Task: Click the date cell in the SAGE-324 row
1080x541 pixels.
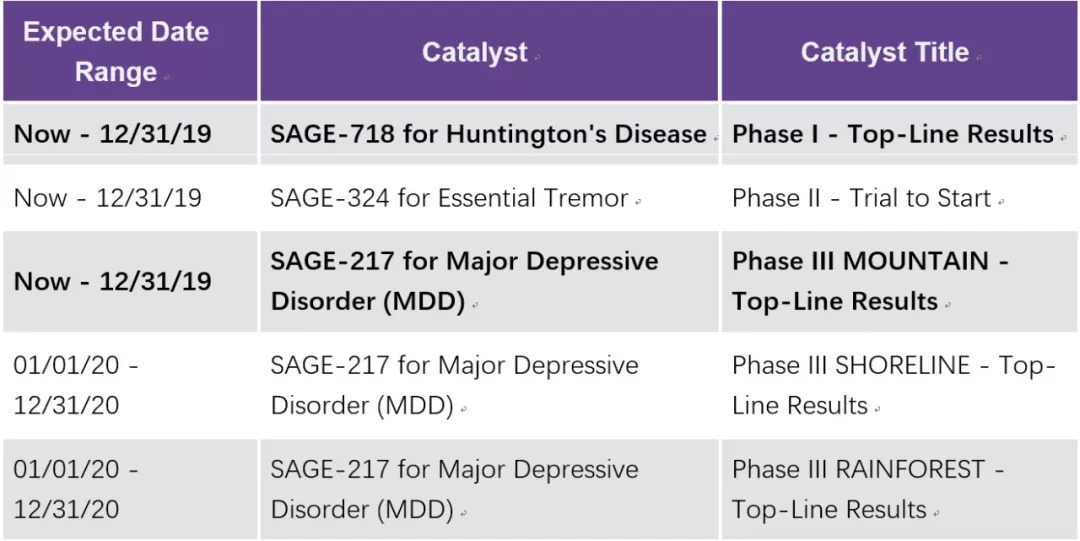Action: coord(108,198)
